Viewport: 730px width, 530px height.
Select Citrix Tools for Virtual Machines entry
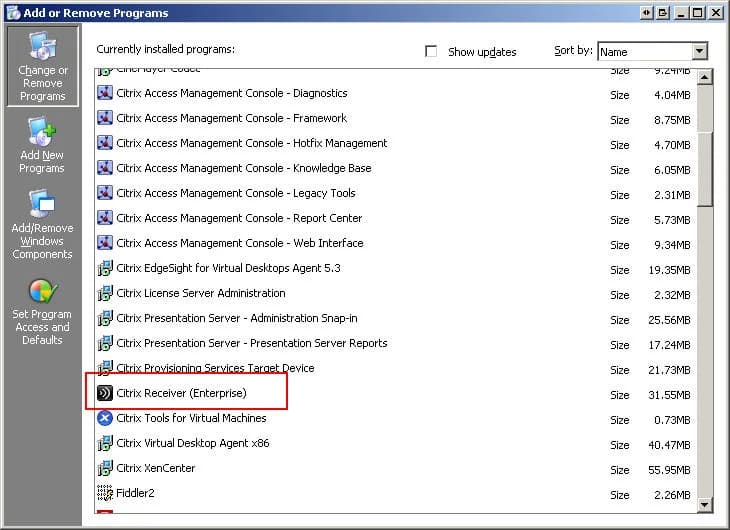191,418
